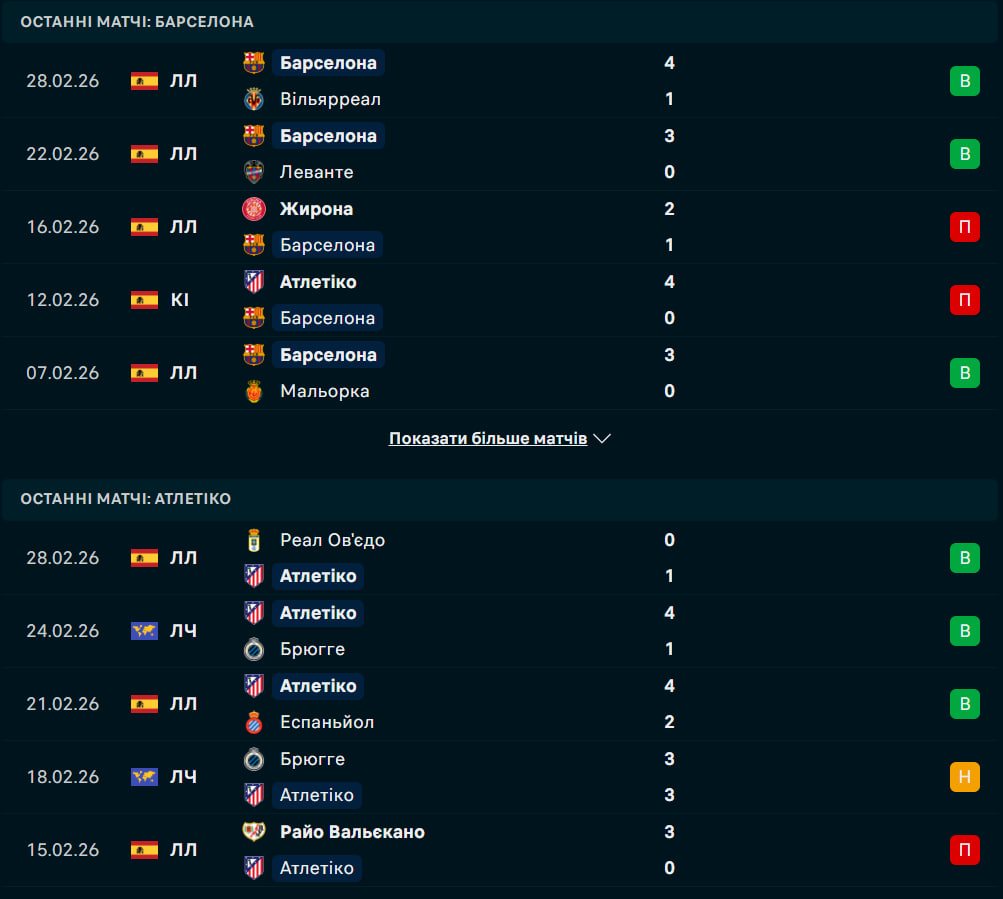Click the world flag icon on 18.02.26

click(x=144, y=777)
